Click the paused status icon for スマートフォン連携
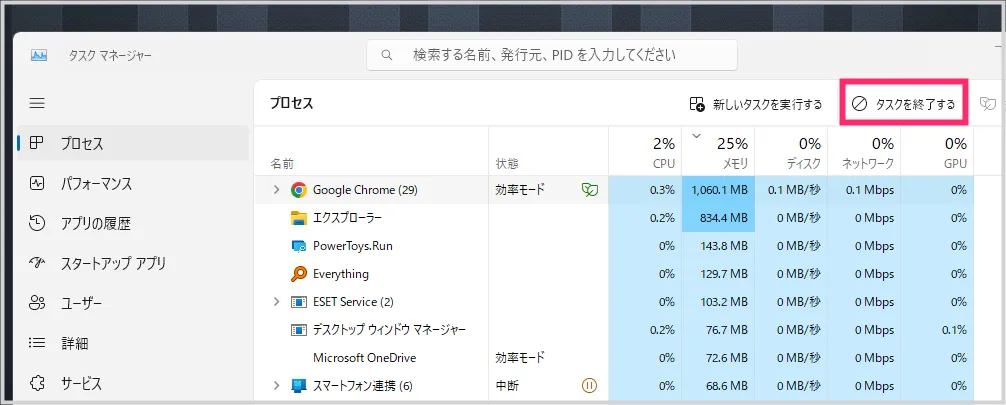Viewport: 1006px width, 405px height. 589,386
